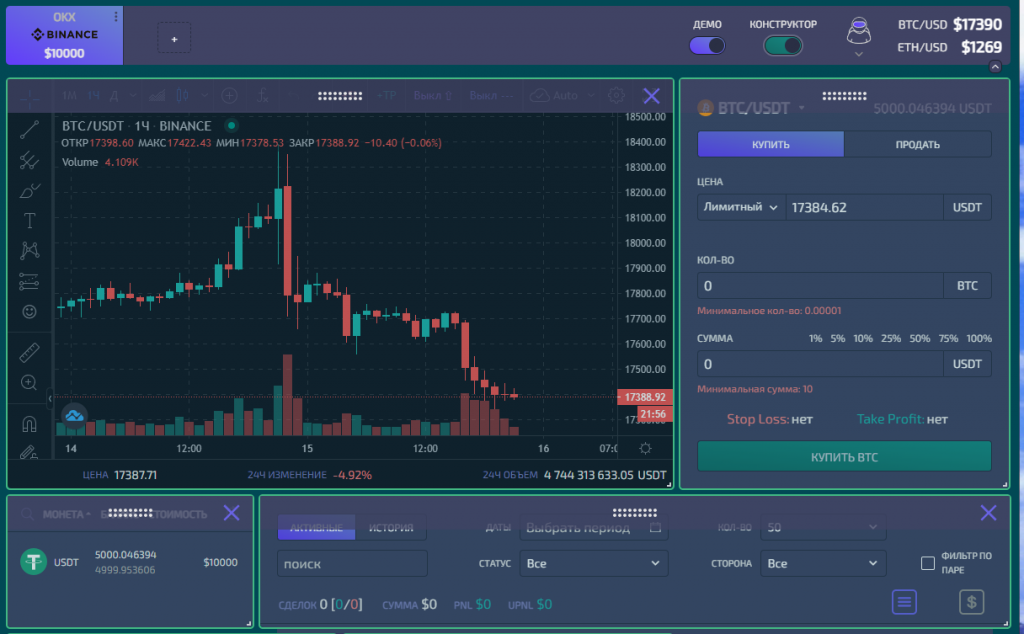Screen dimensions: 1024x634
Task: Open the user profile avatar
Action: pos(859,30)
